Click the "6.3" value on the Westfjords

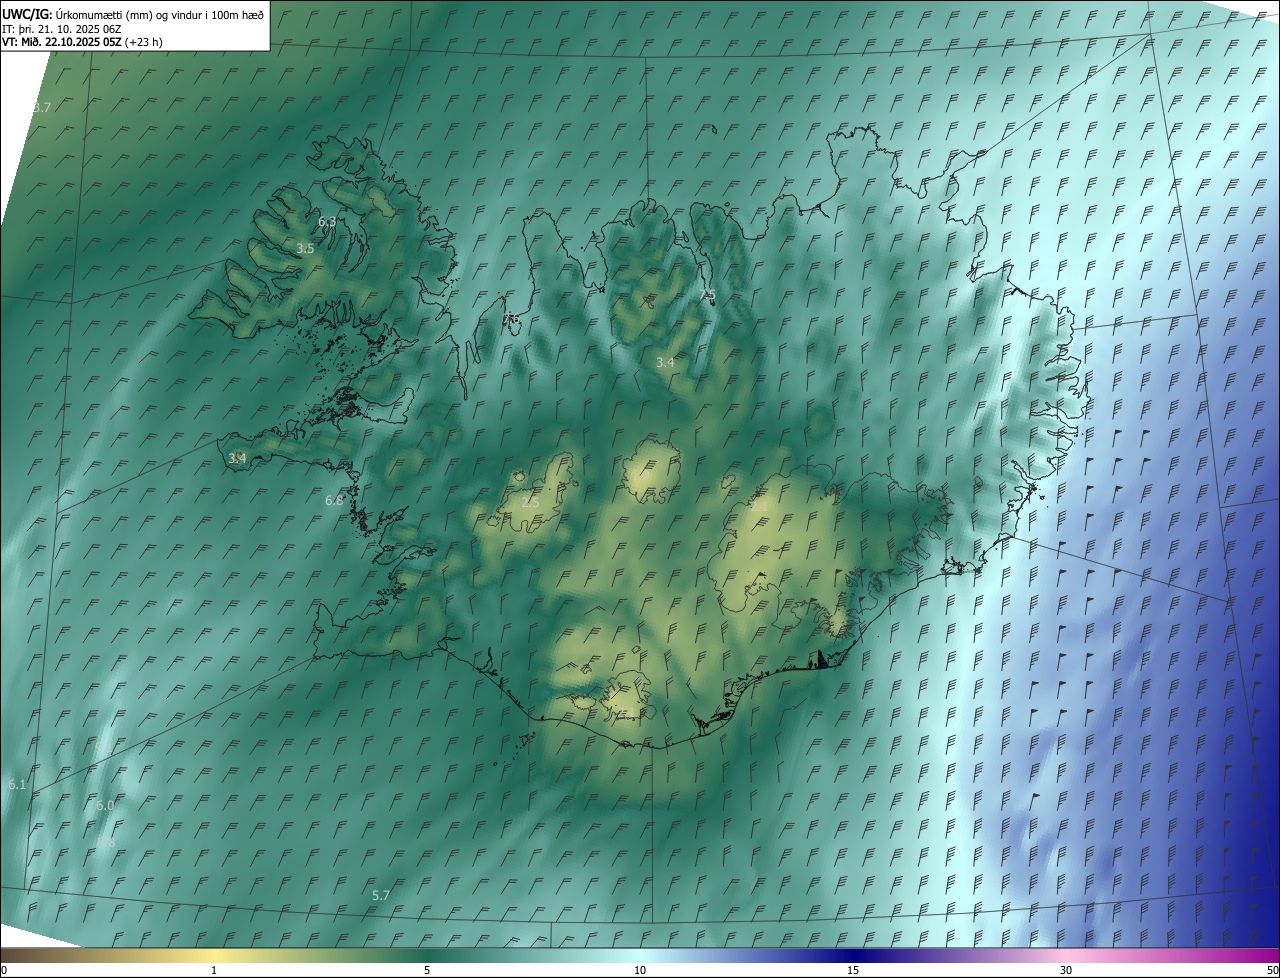pos(327,221)
